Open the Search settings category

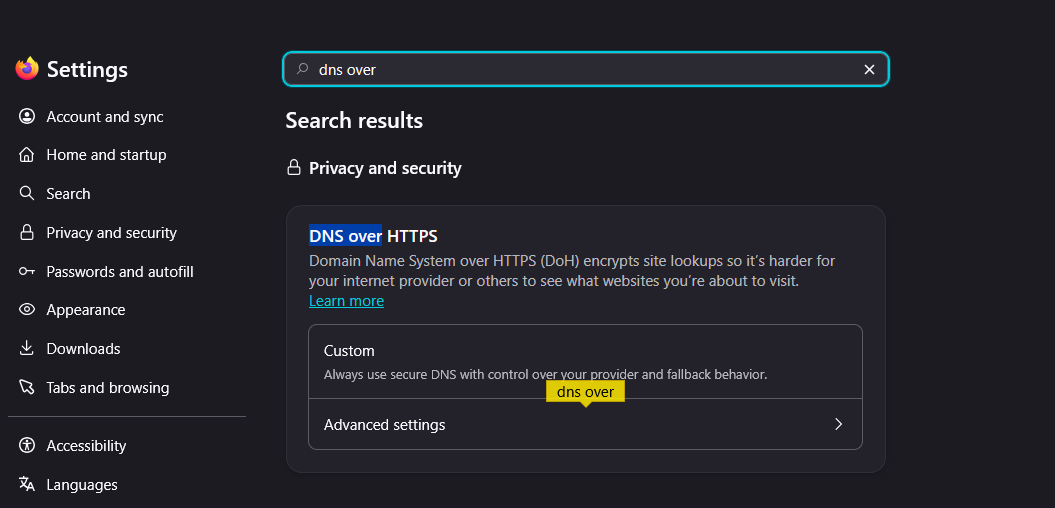pos(68,194)
